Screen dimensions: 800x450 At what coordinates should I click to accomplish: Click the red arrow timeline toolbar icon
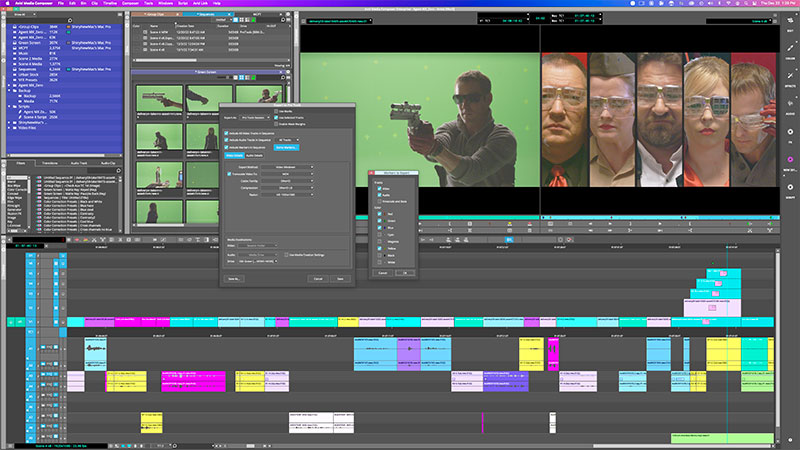(78, 240)
